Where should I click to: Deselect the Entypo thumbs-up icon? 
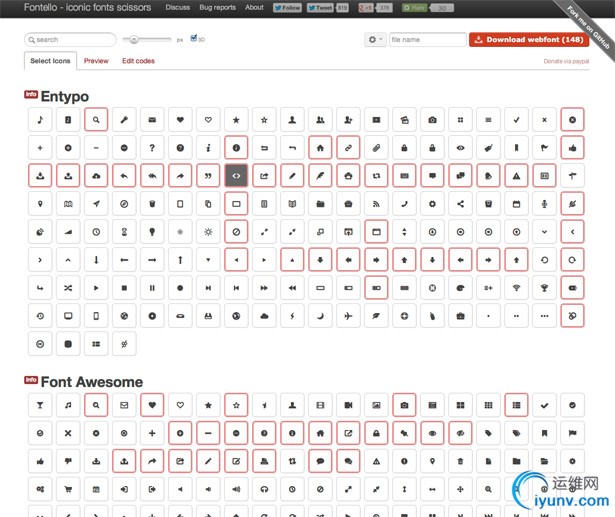(x=572, y=148)
